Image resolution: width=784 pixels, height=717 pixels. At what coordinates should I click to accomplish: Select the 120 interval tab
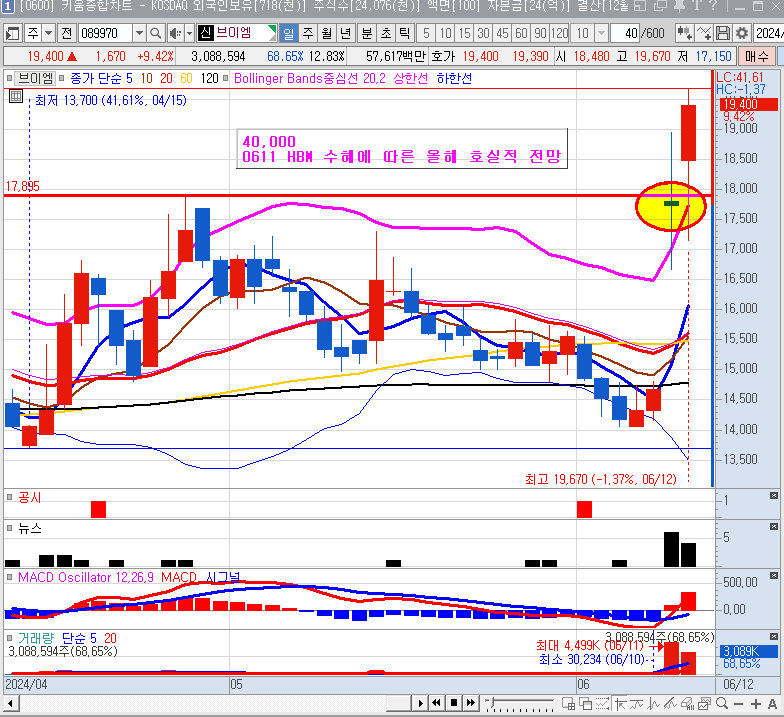pyautogui.click(x=560, y=33)
